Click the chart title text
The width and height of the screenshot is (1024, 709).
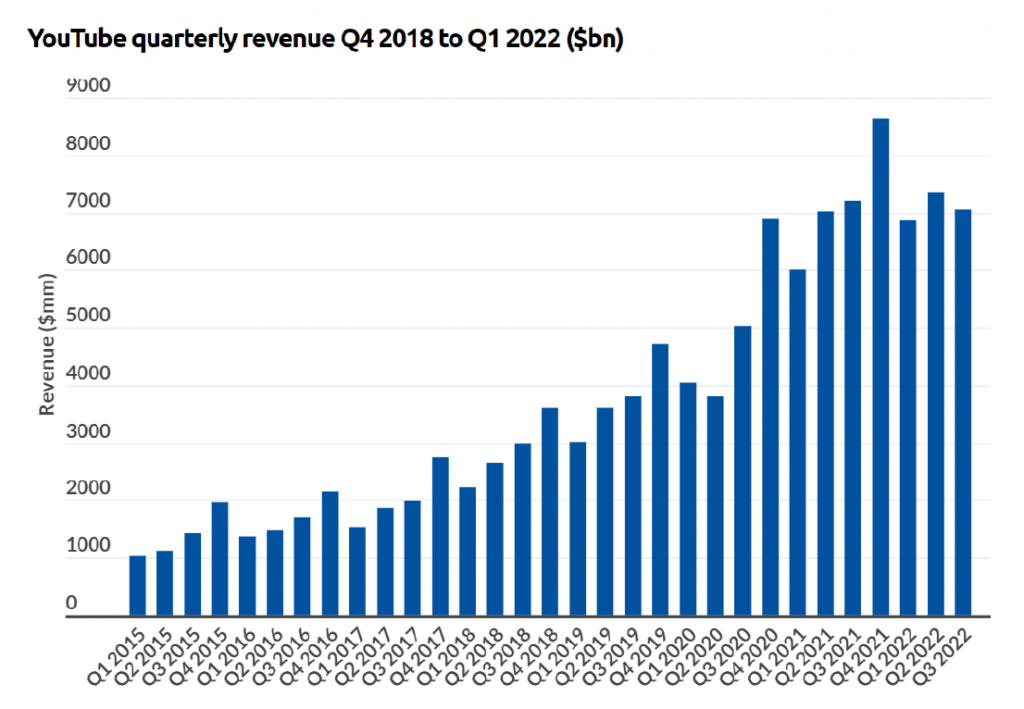coord(325,40)
